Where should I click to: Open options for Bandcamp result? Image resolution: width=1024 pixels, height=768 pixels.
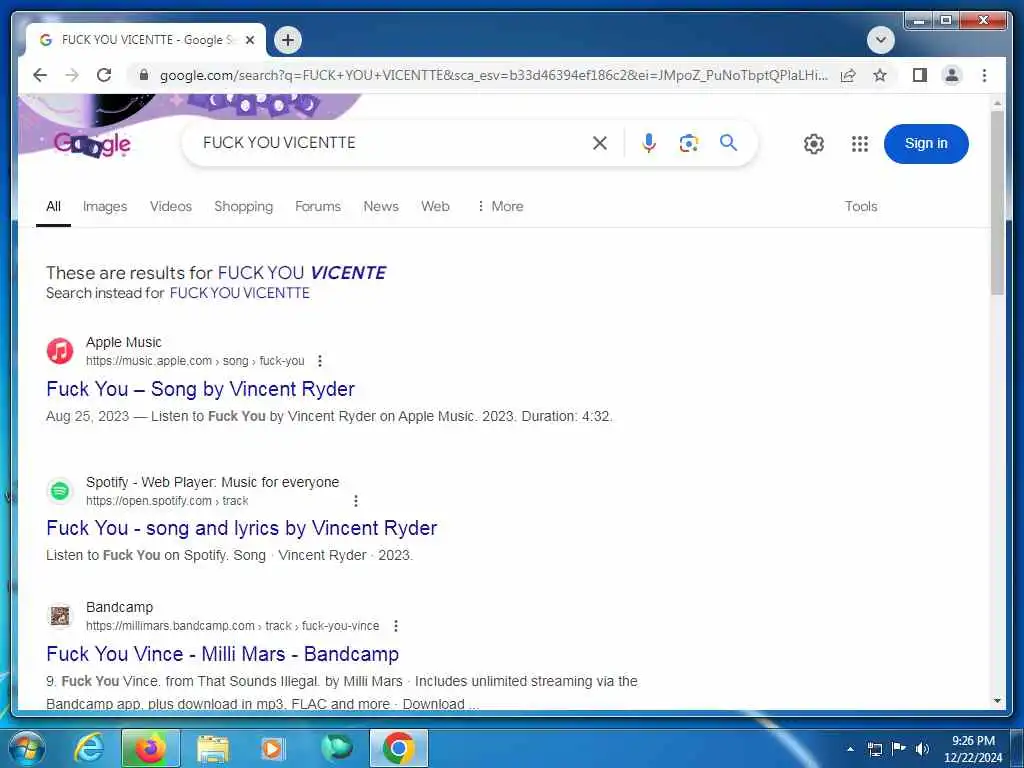396,626
